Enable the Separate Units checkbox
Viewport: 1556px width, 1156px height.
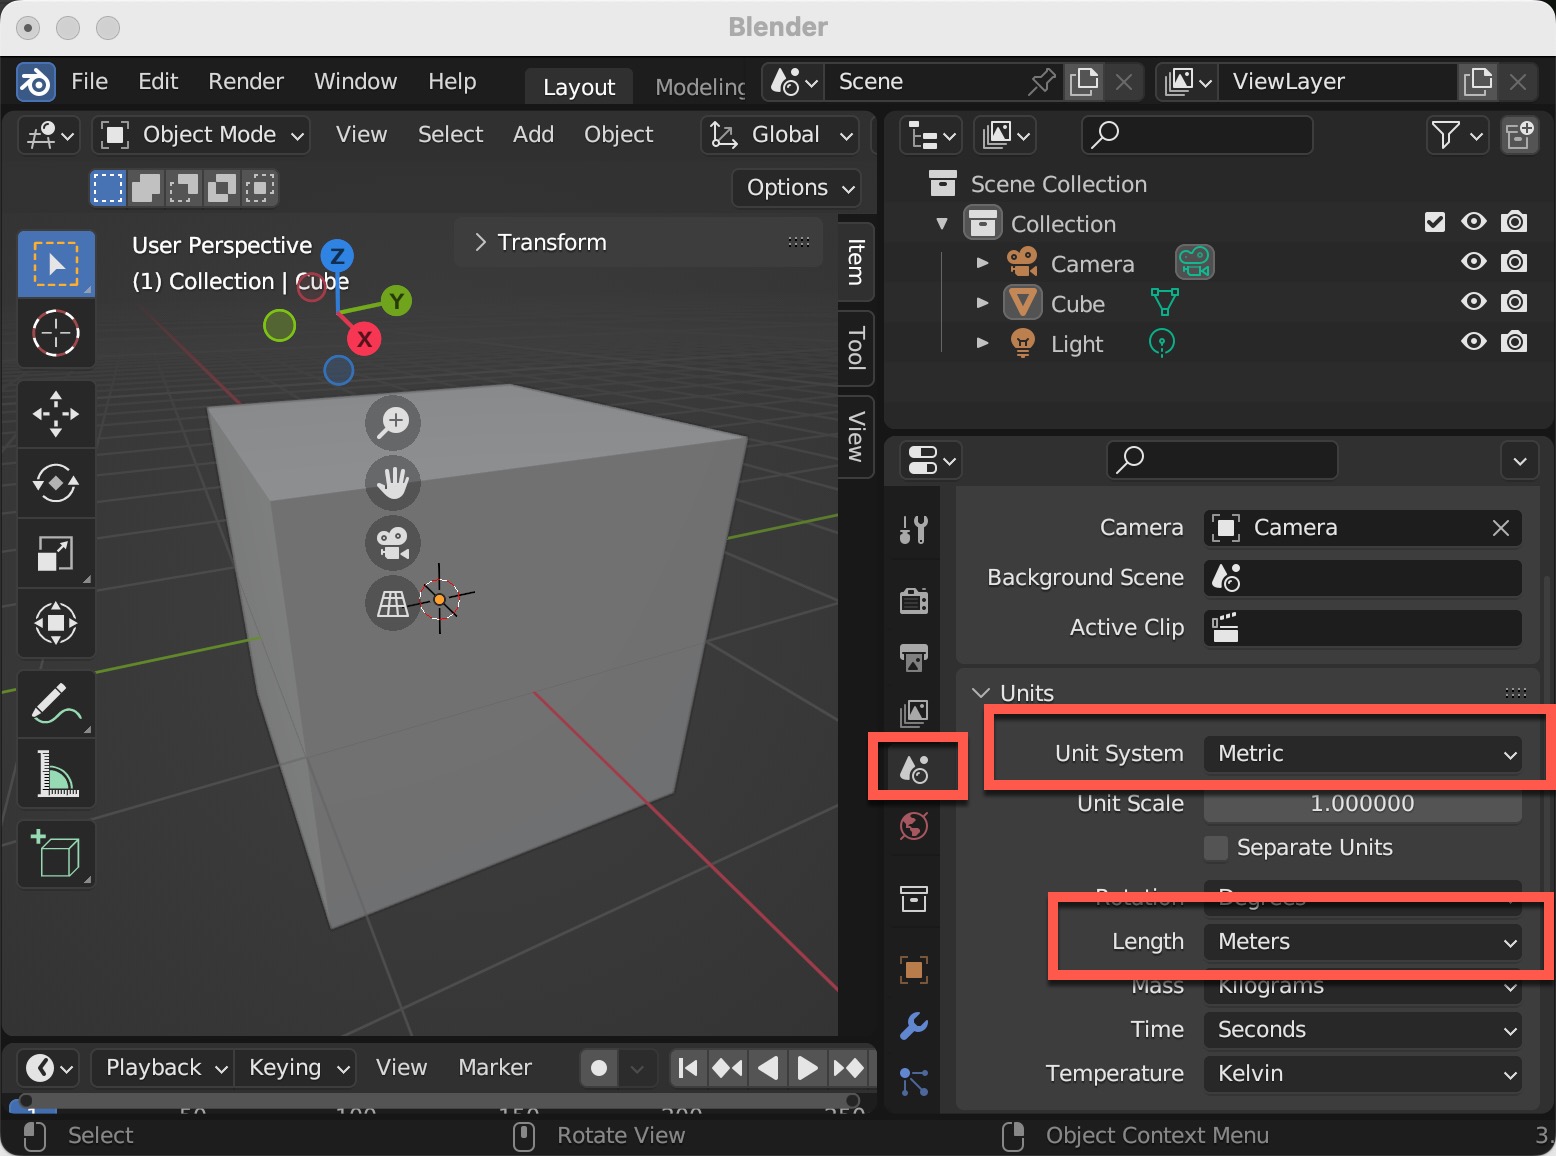click(1216, 848)
